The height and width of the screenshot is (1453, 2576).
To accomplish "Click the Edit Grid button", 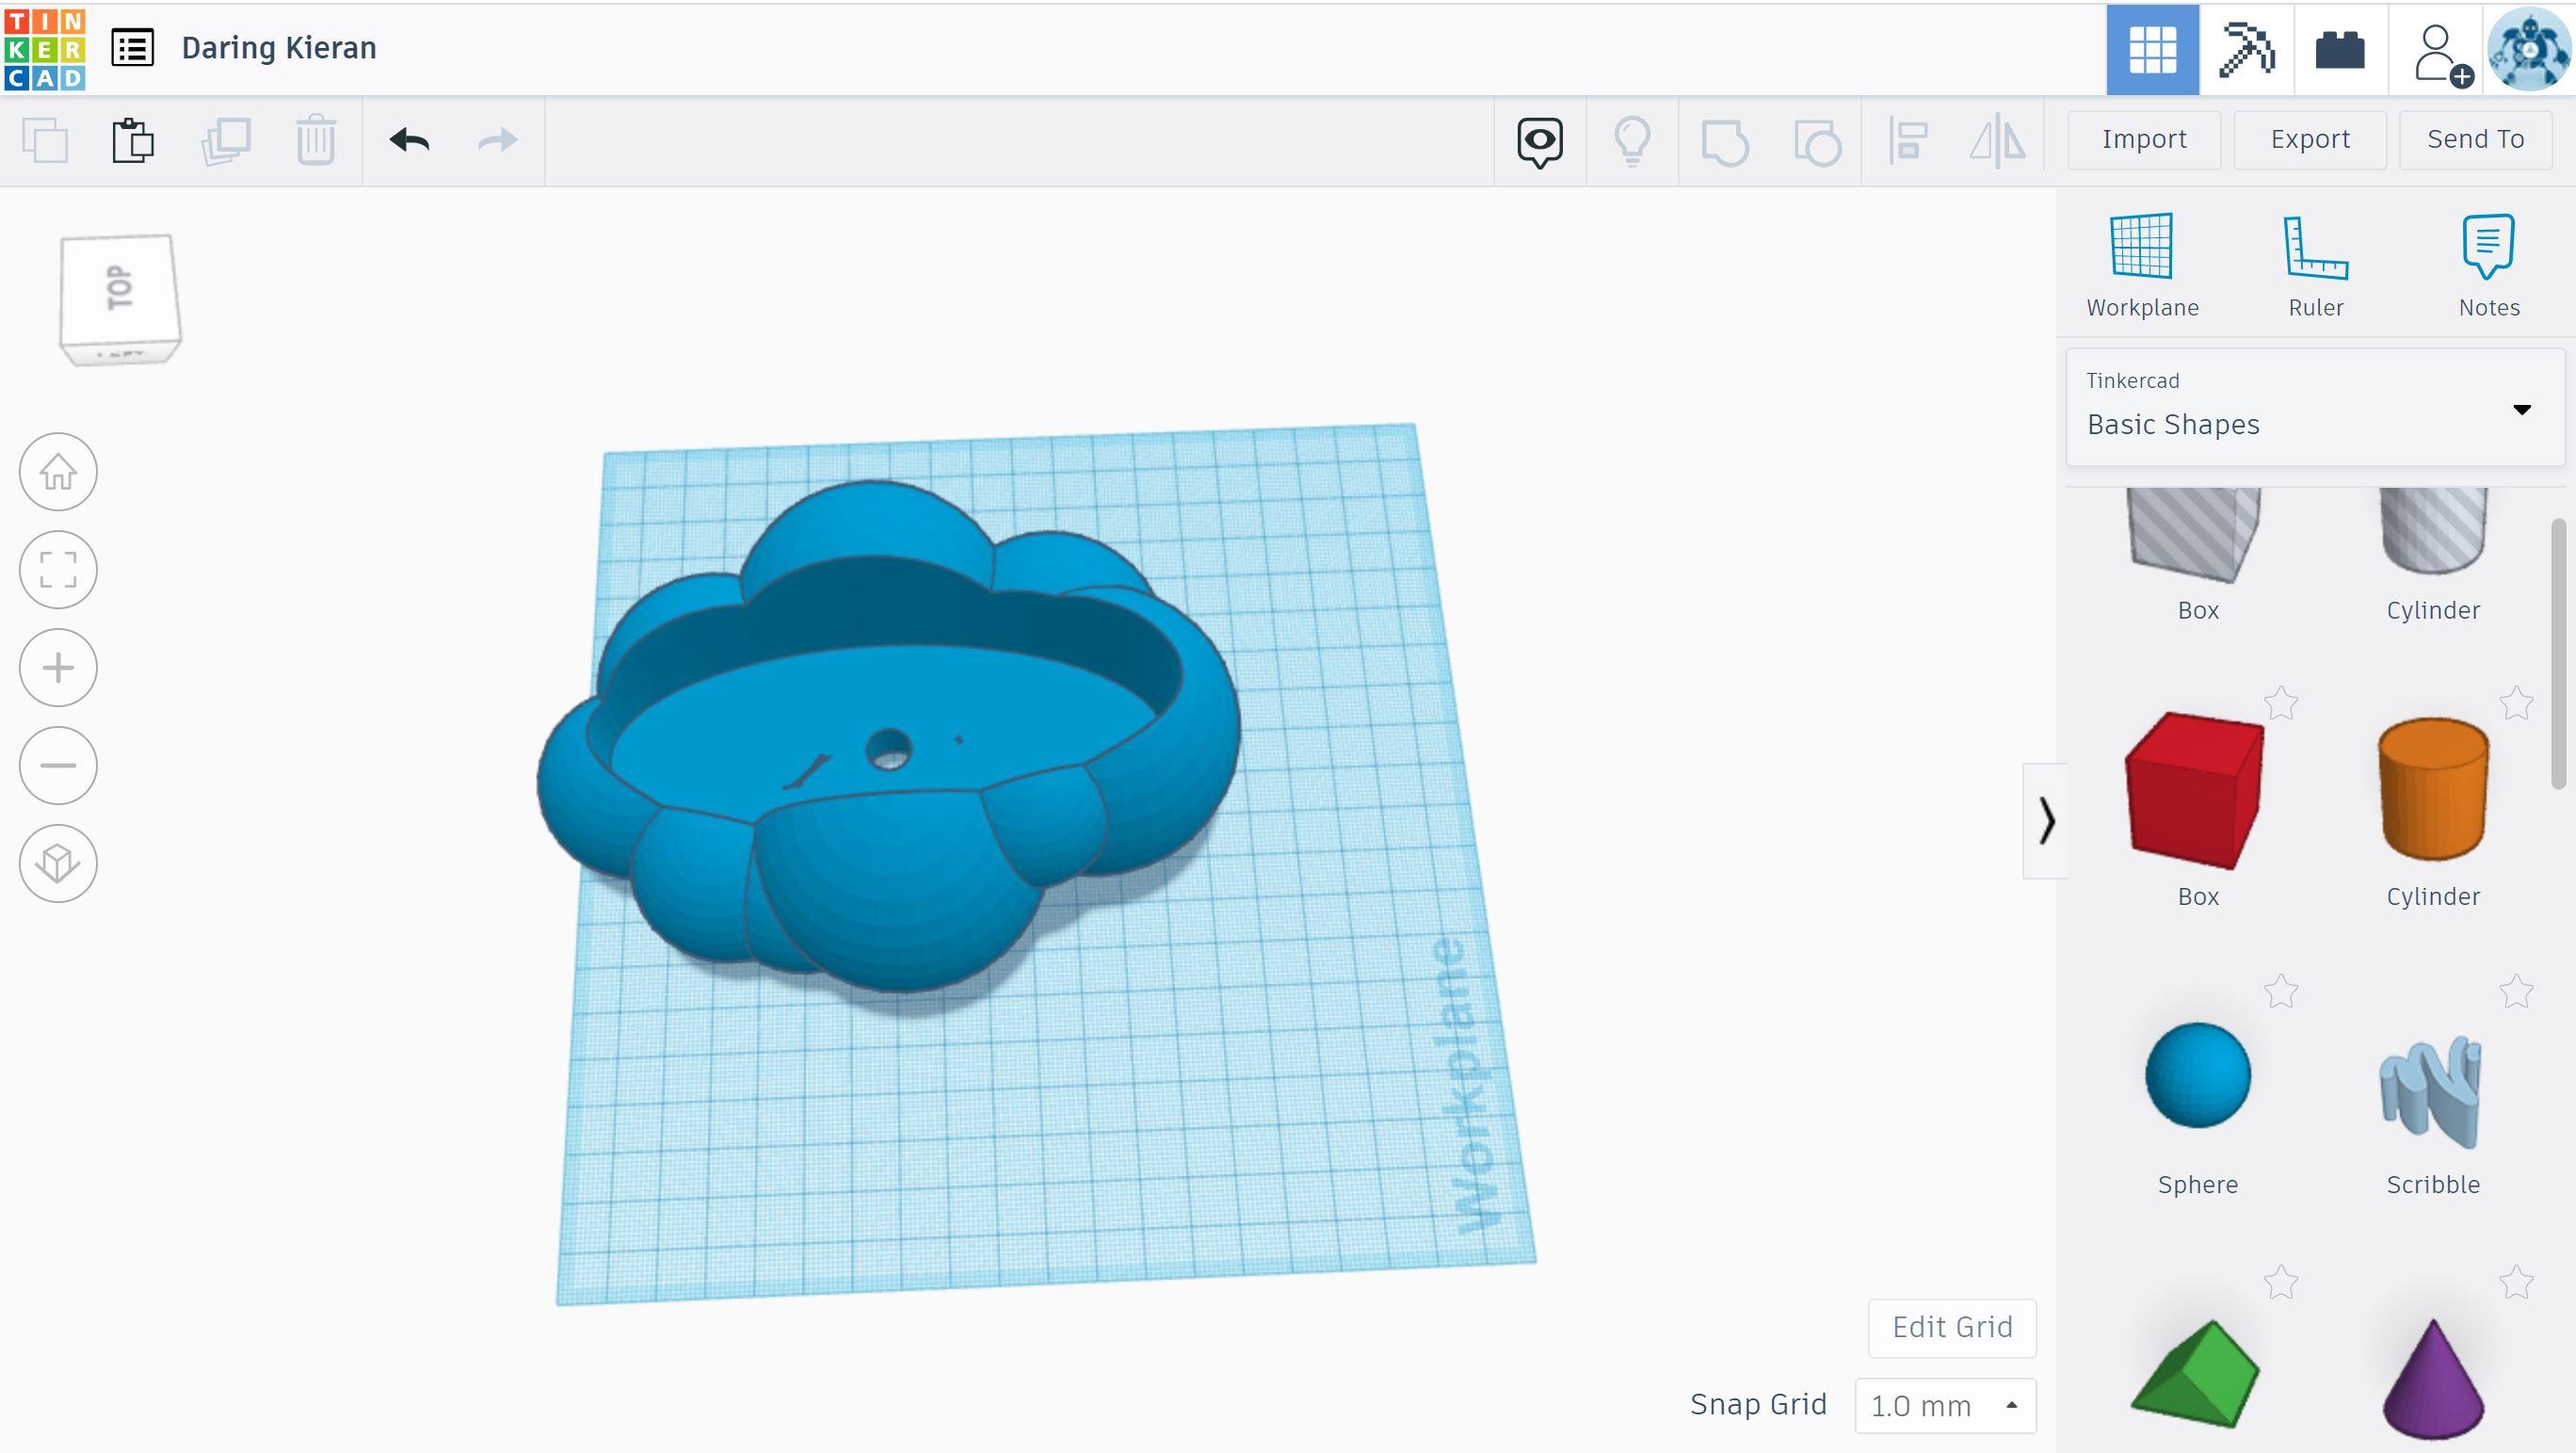I will click(1951, 1327).
